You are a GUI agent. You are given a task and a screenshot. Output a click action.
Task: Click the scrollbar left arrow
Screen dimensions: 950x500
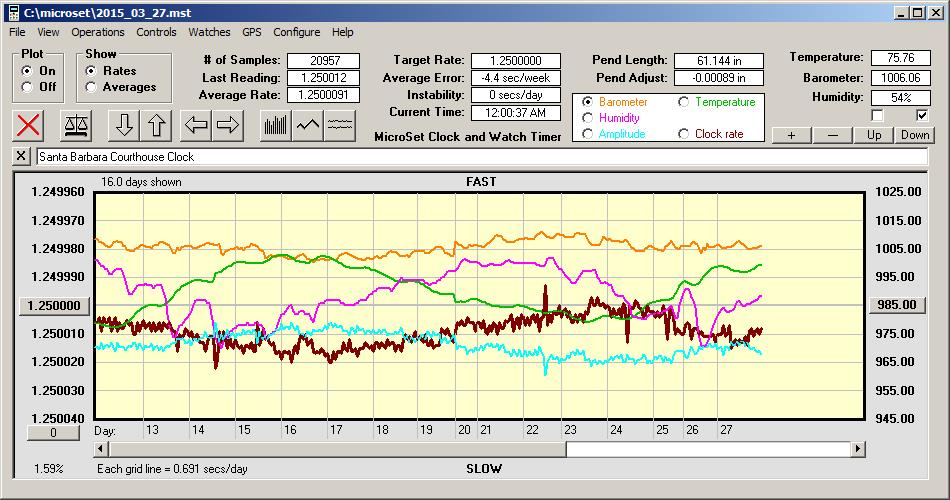[102, 449]
